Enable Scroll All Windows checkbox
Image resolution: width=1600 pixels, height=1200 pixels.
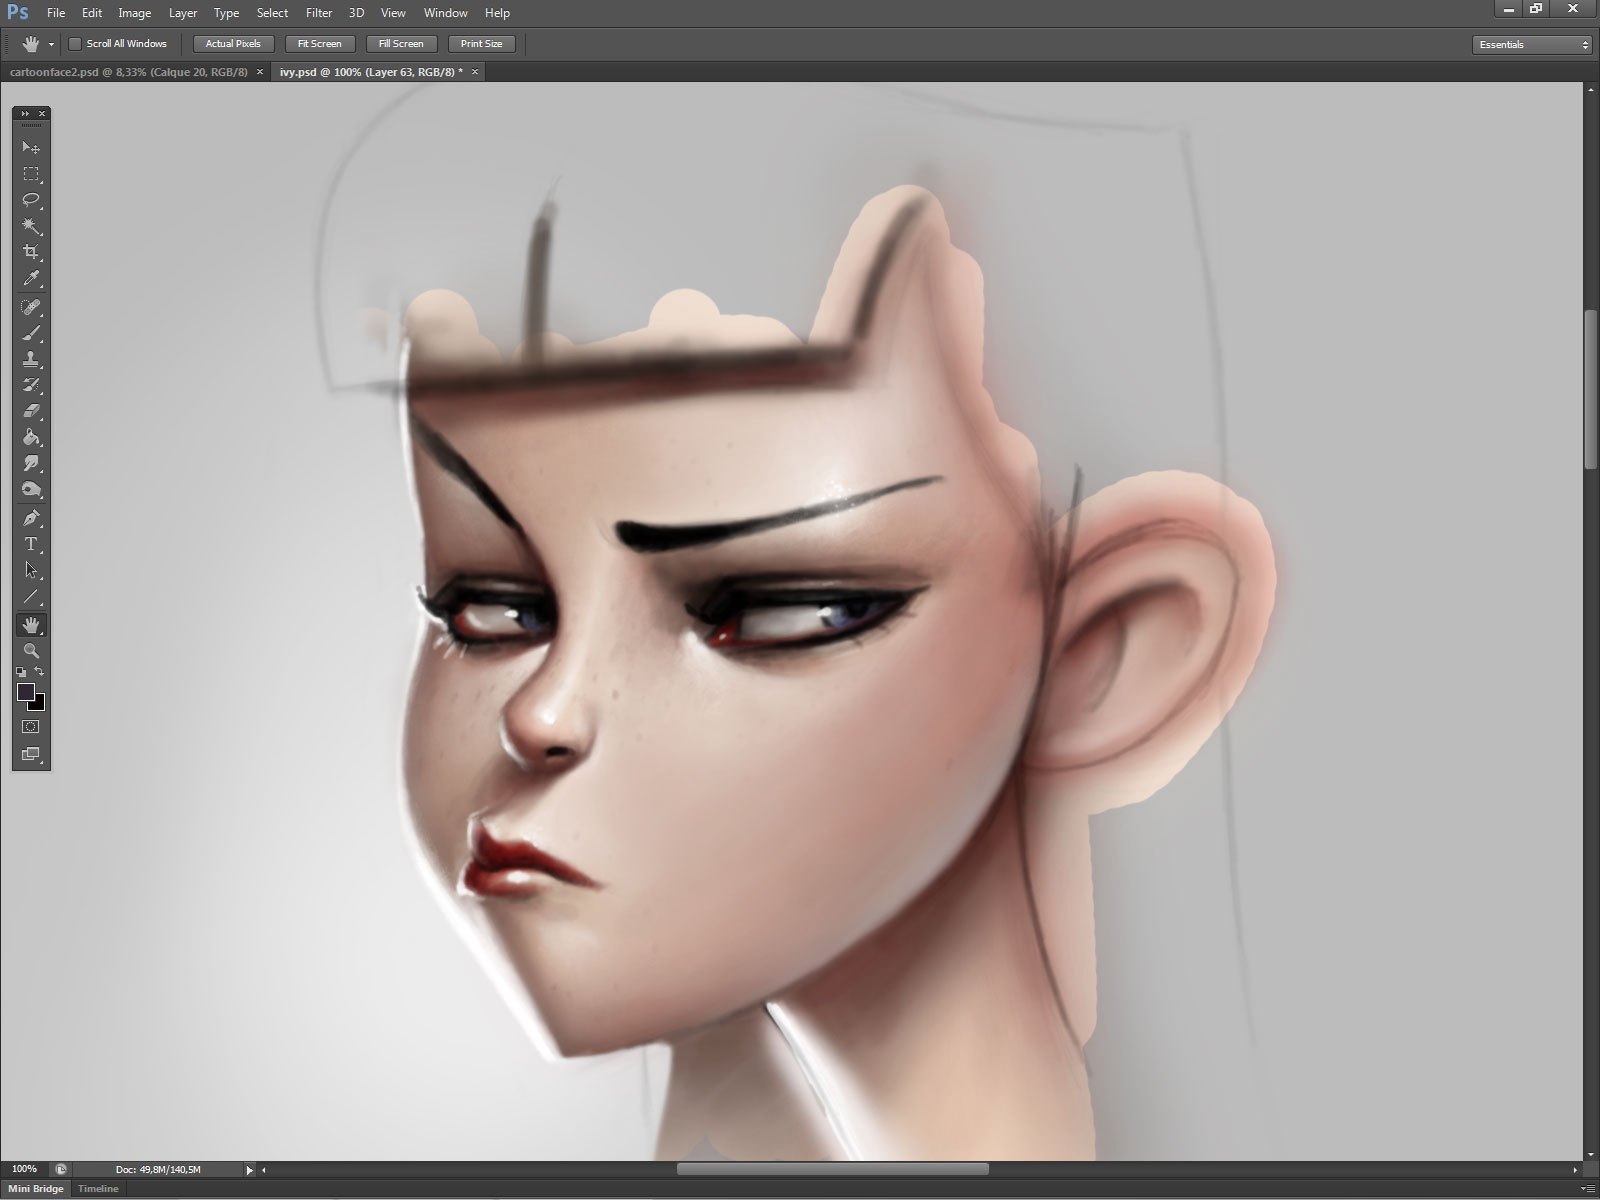point(76,43)
